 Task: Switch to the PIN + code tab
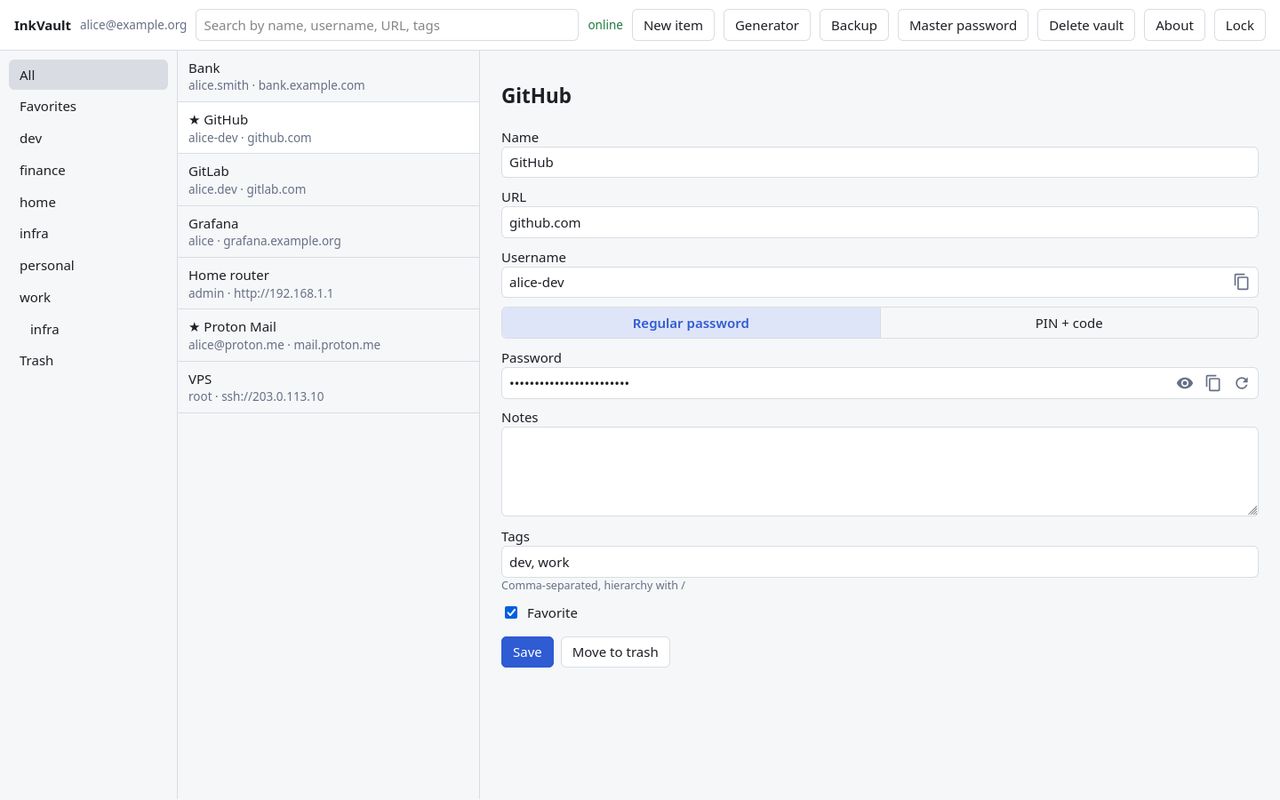point(1069,323)
